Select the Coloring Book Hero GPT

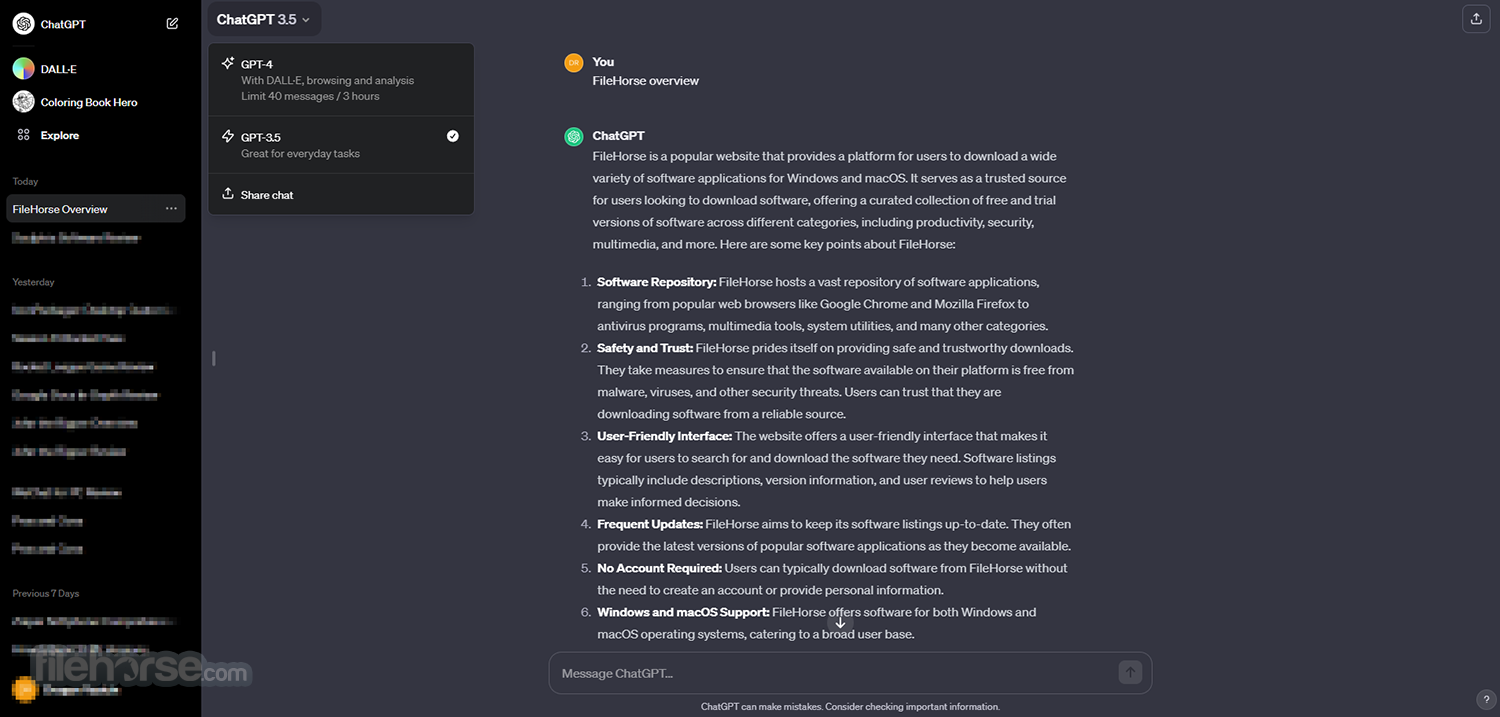88,101
